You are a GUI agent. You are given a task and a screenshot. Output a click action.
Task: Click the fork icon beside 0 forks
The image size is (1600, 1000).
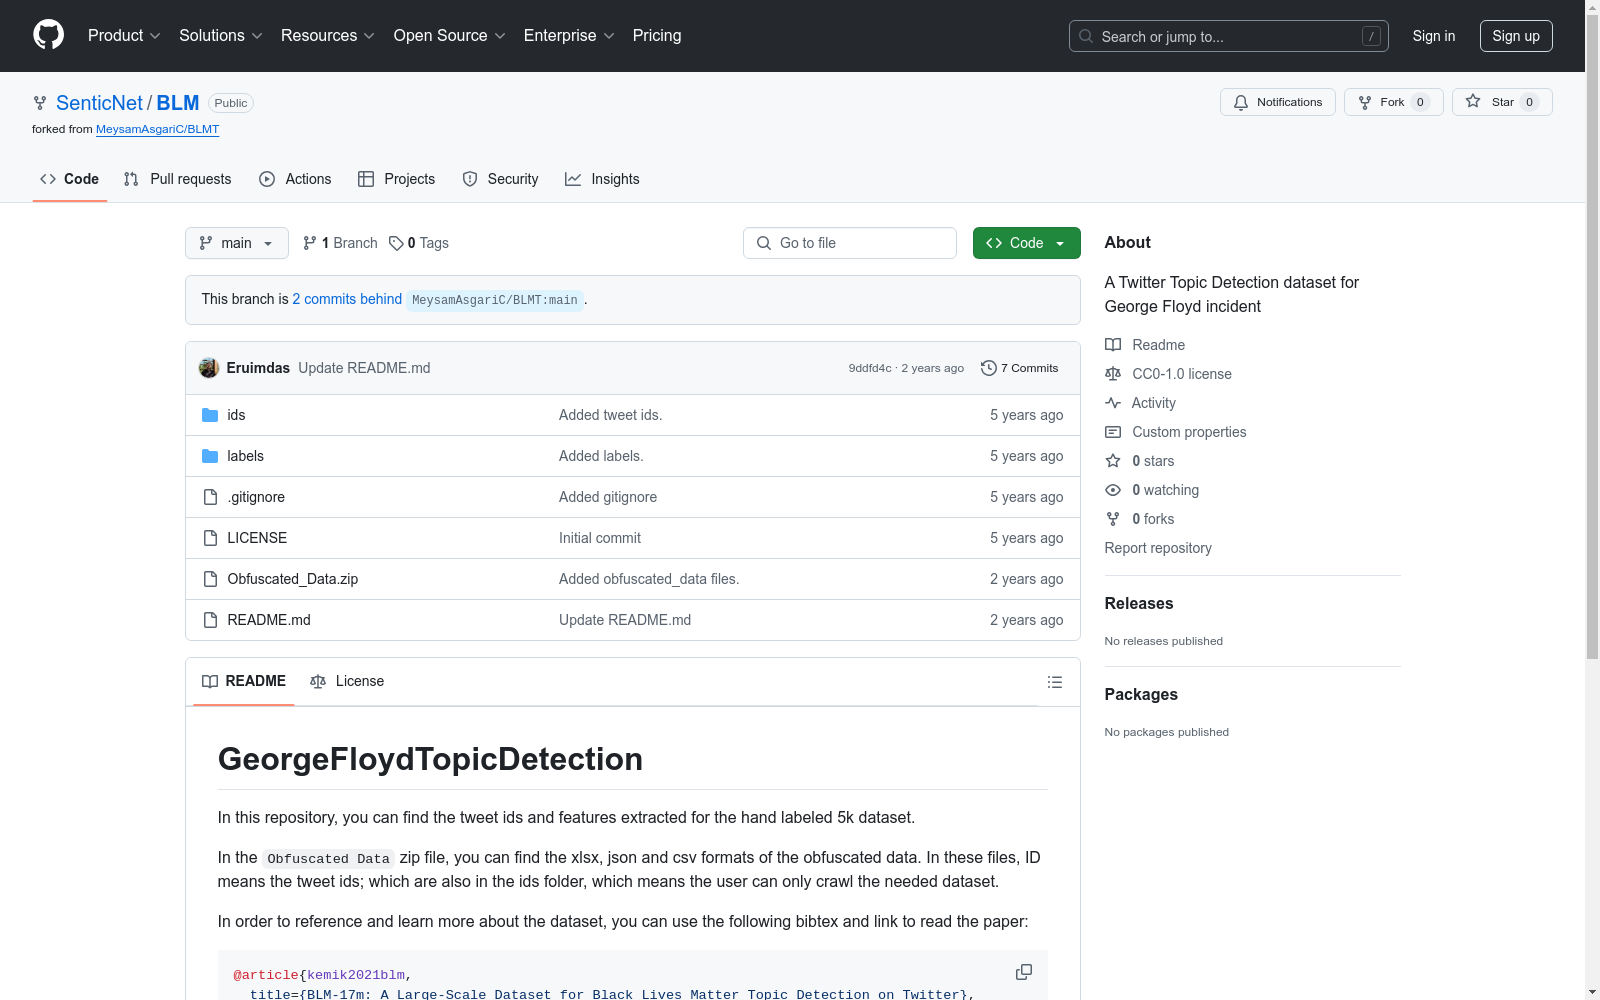(x=1113, y=519)
